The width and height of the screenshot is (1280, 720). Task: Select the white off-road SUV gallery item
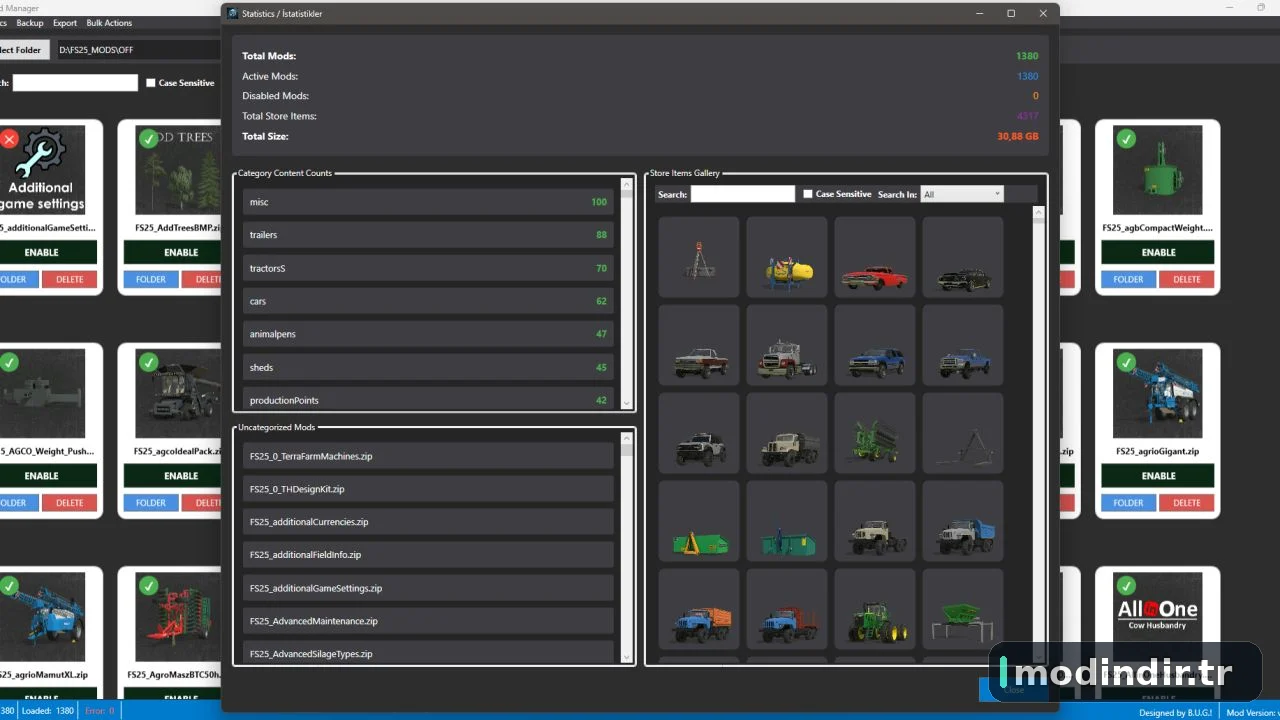tap(699, 433)
